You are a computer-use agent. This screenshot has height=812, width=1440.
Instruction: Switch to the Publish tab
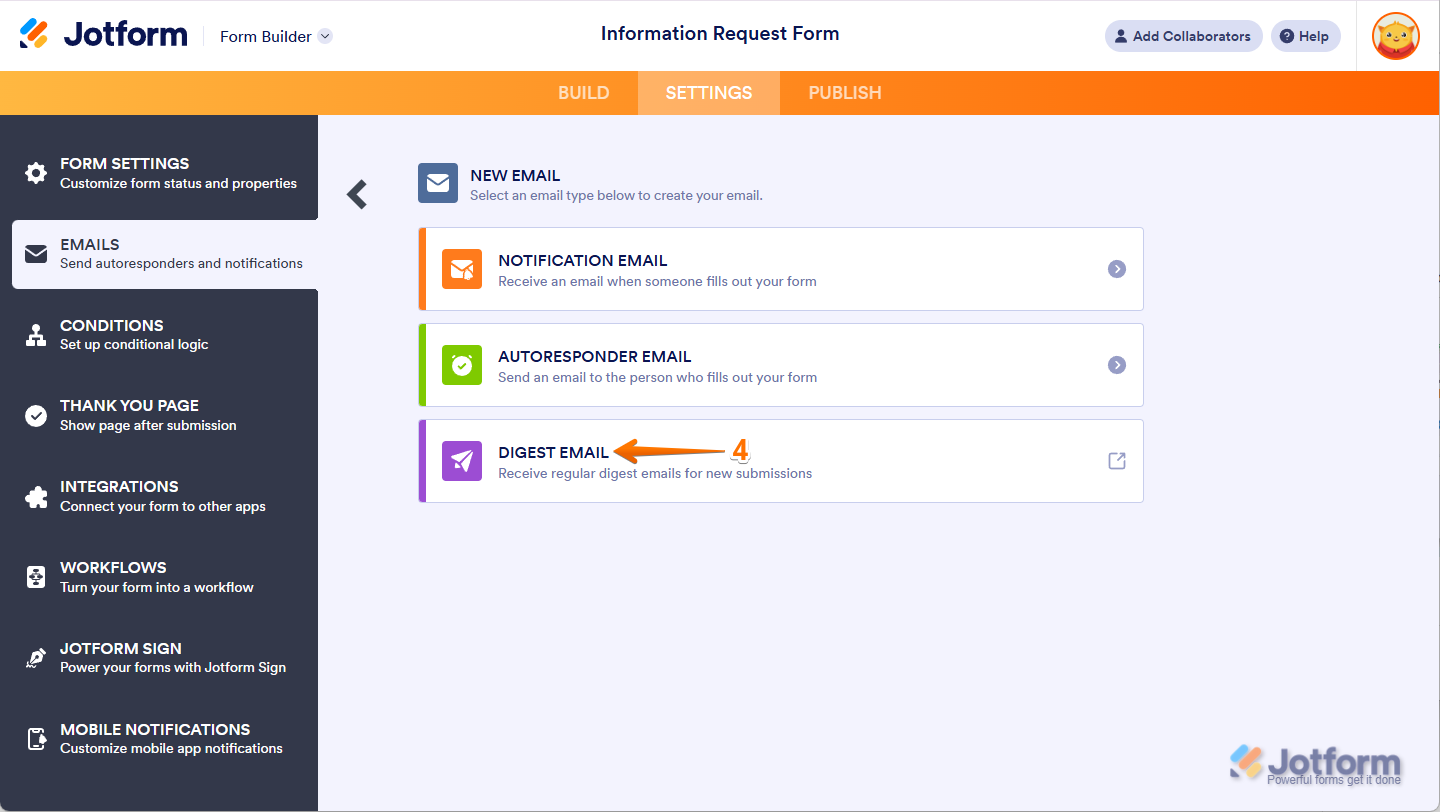tap(845, 93)
